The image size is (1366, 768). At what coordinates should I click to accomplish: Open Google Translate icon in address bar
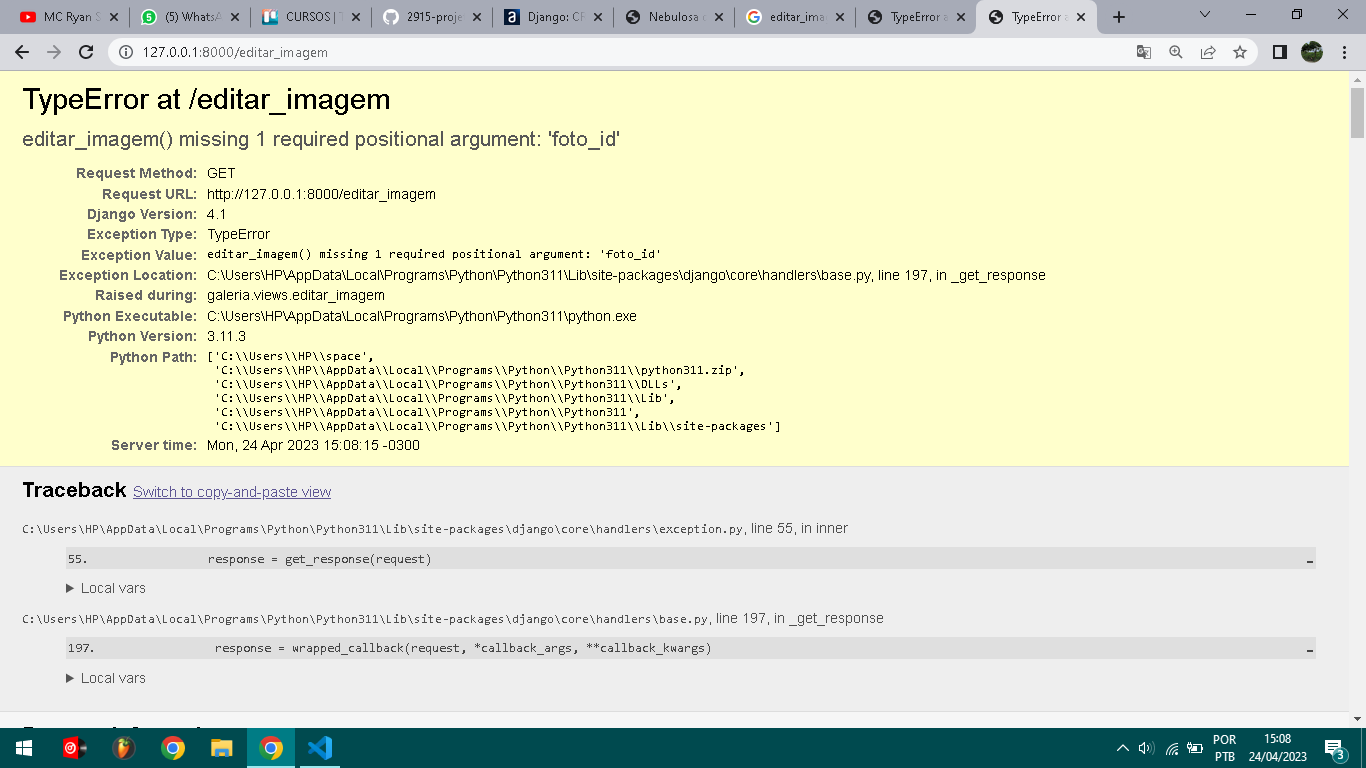pyautogui.click(x=1144, y=52)
